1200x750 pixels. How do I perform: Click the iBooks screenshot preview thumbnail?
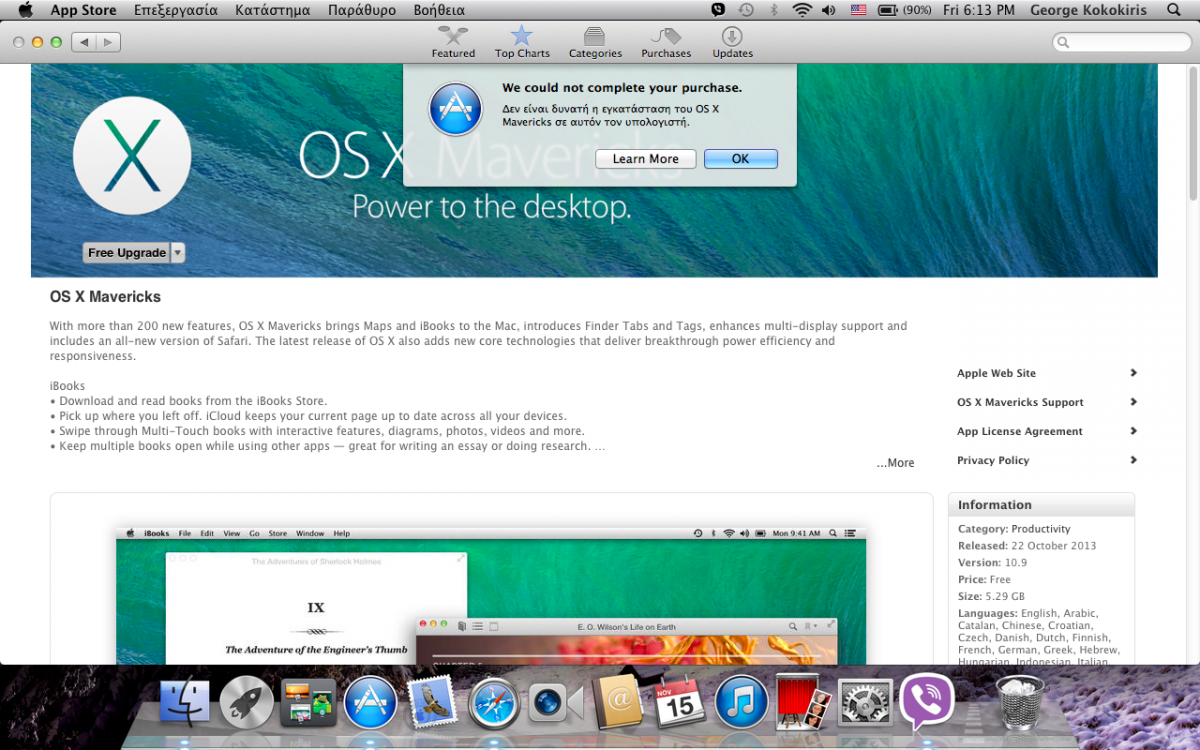(491, 596)
